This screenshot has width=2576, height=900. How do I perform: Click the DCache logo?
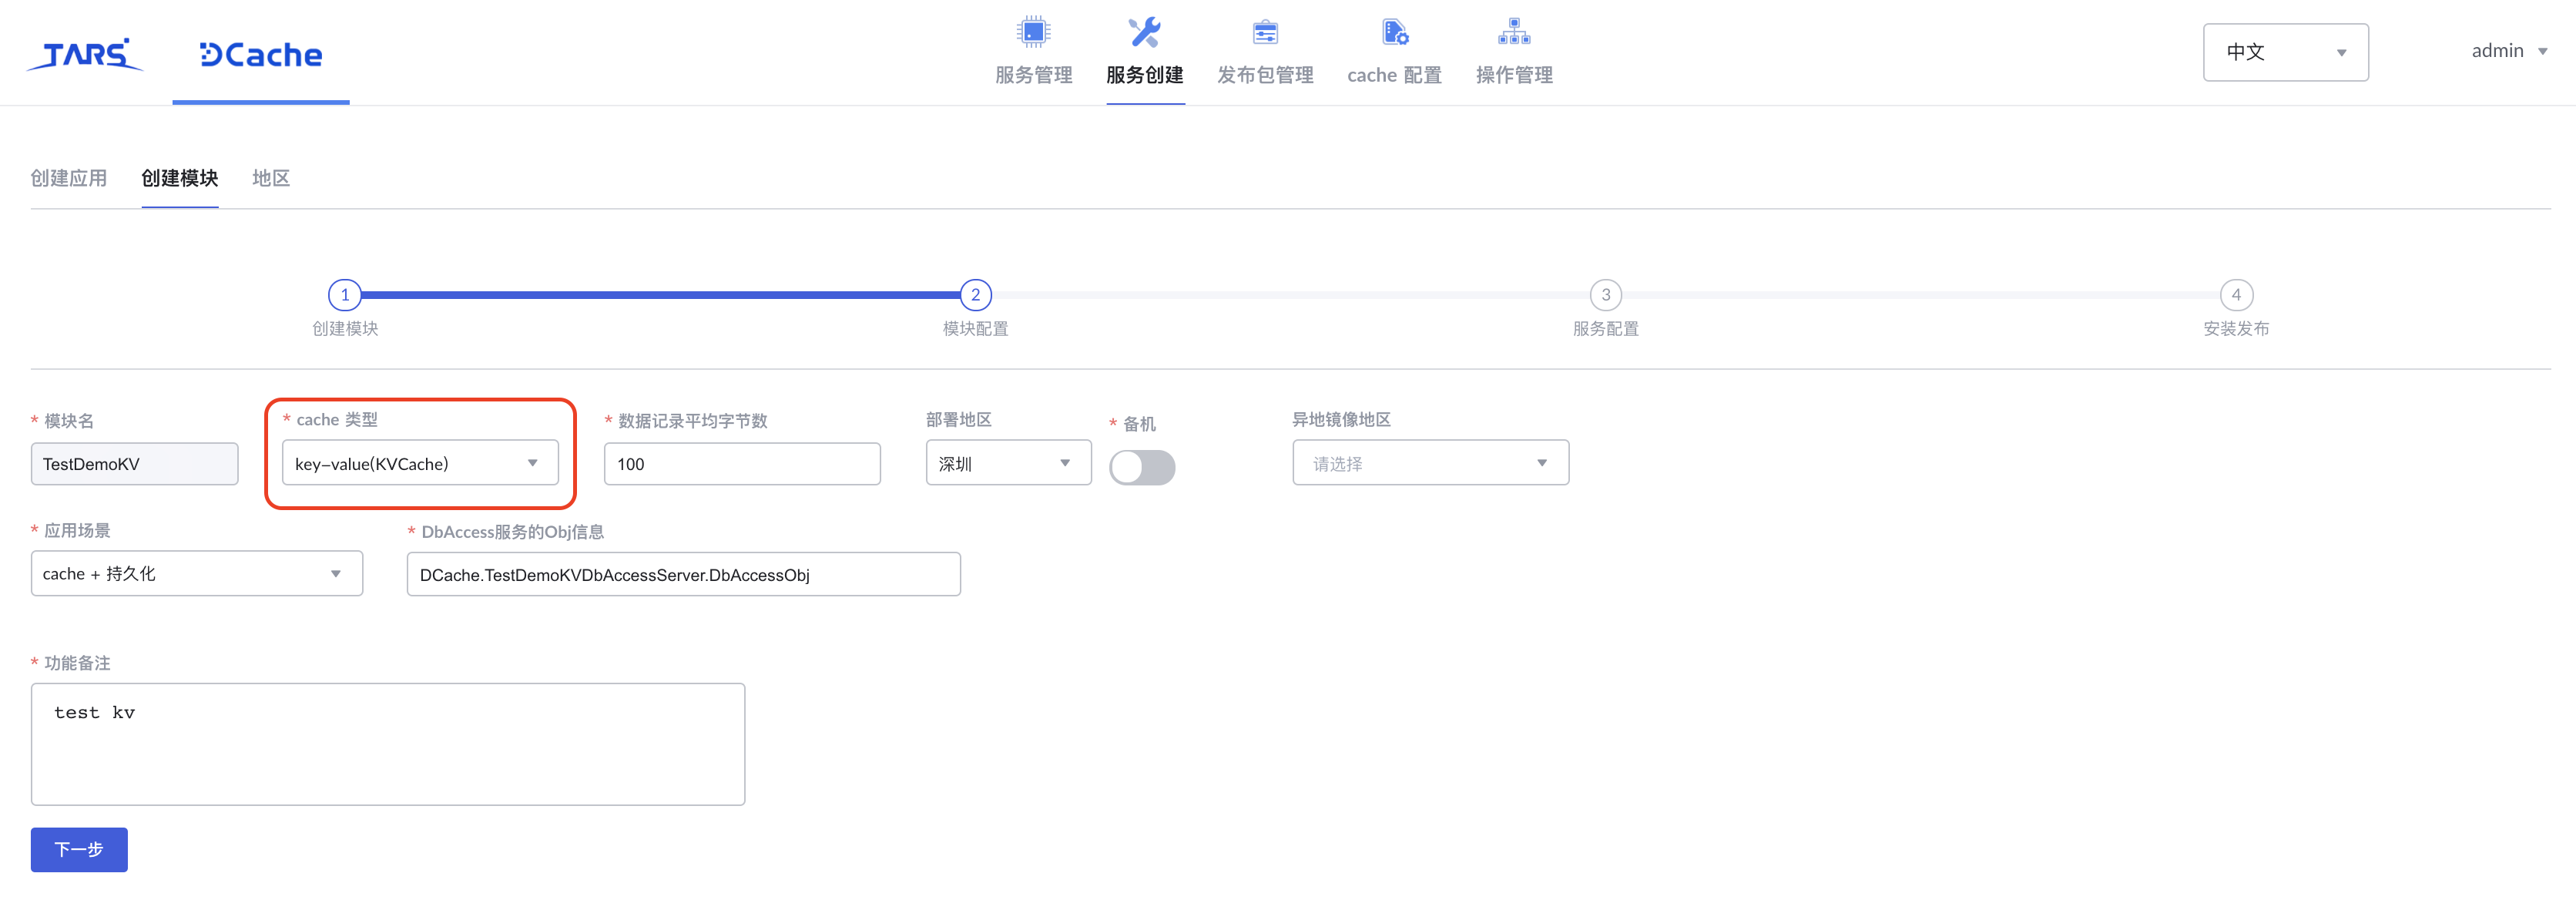pos(260,55)
